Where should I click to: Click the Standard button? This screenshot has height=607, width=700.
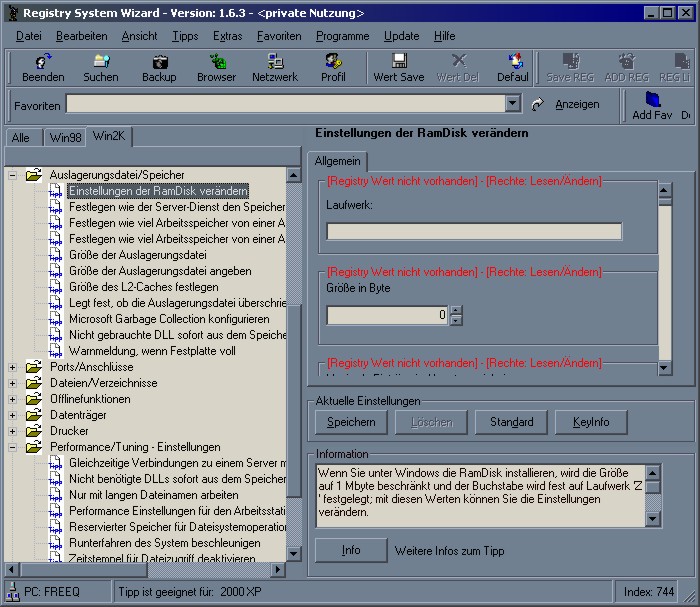[511, 422]
